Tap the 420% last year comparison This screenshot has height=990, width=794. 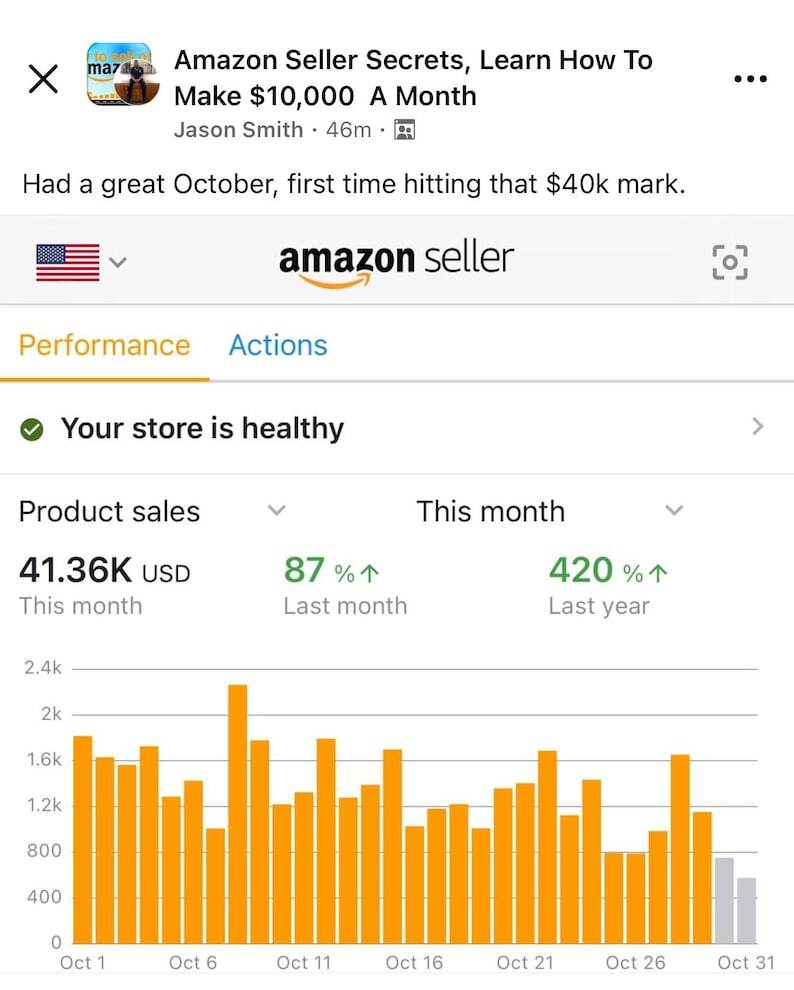click(608, 571)
